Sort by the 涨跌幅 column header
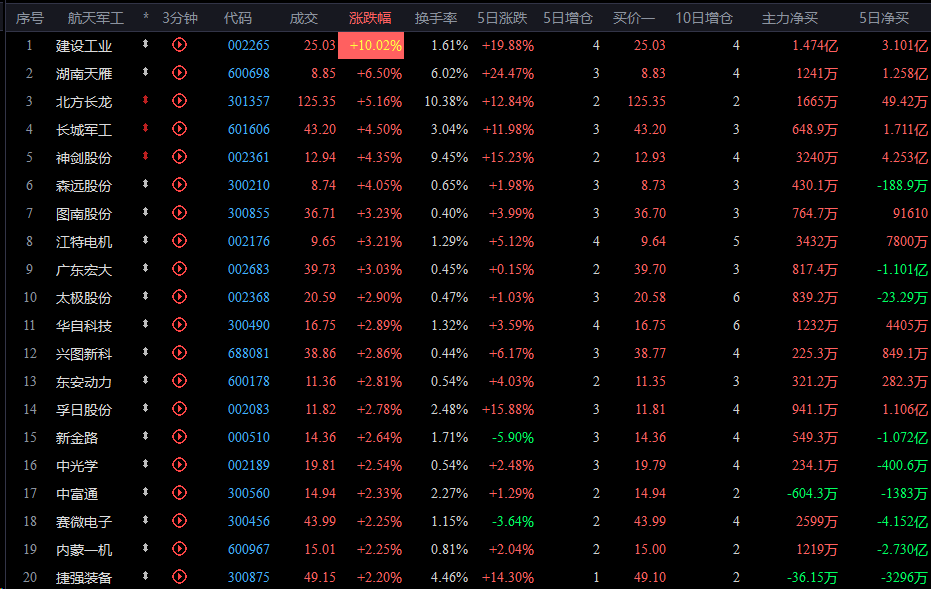 pyautogui.click(x=370, y=18)
